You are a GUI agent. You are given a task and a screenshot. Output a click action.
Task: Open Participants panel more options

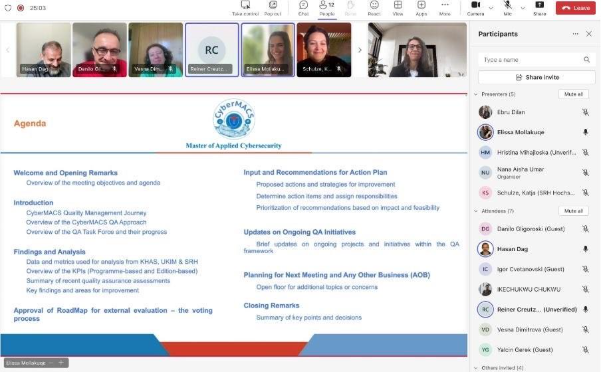coord(575,34)
